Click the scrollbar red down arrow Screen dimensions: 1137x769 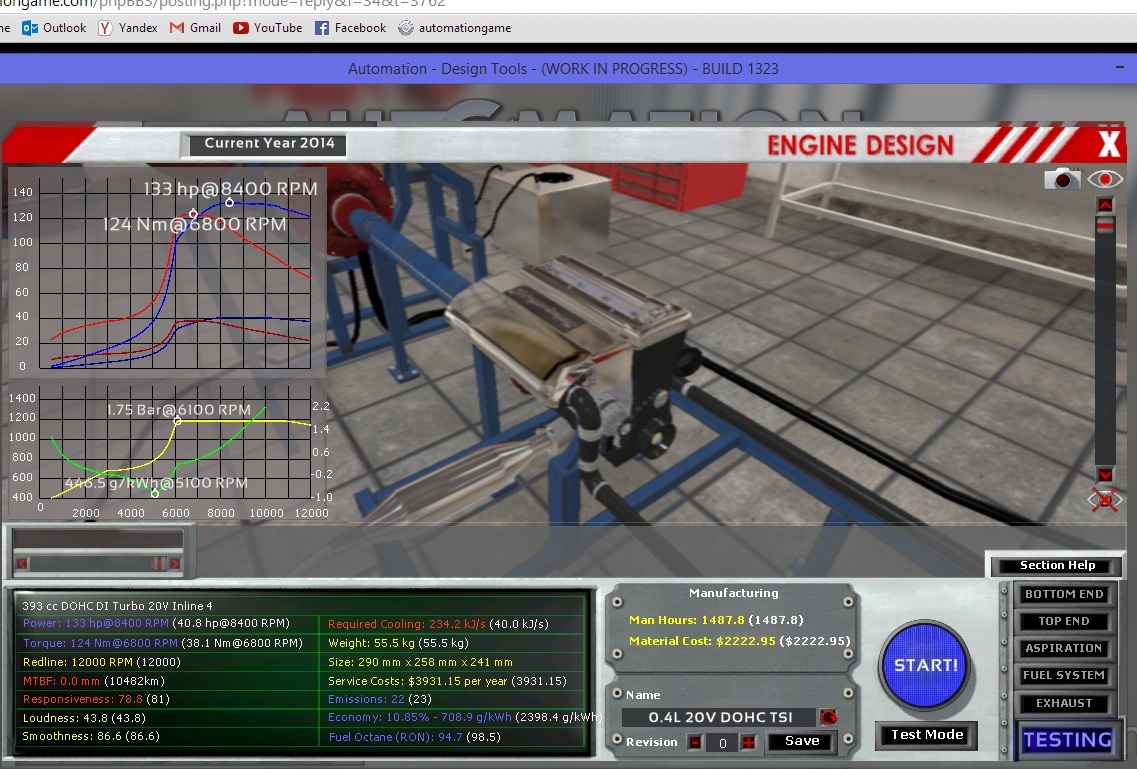(1105, 475)
